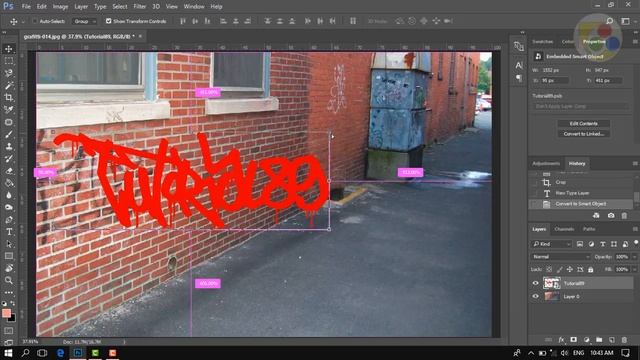
Task: Click the foreground color swatch
Action: [6, 313]
